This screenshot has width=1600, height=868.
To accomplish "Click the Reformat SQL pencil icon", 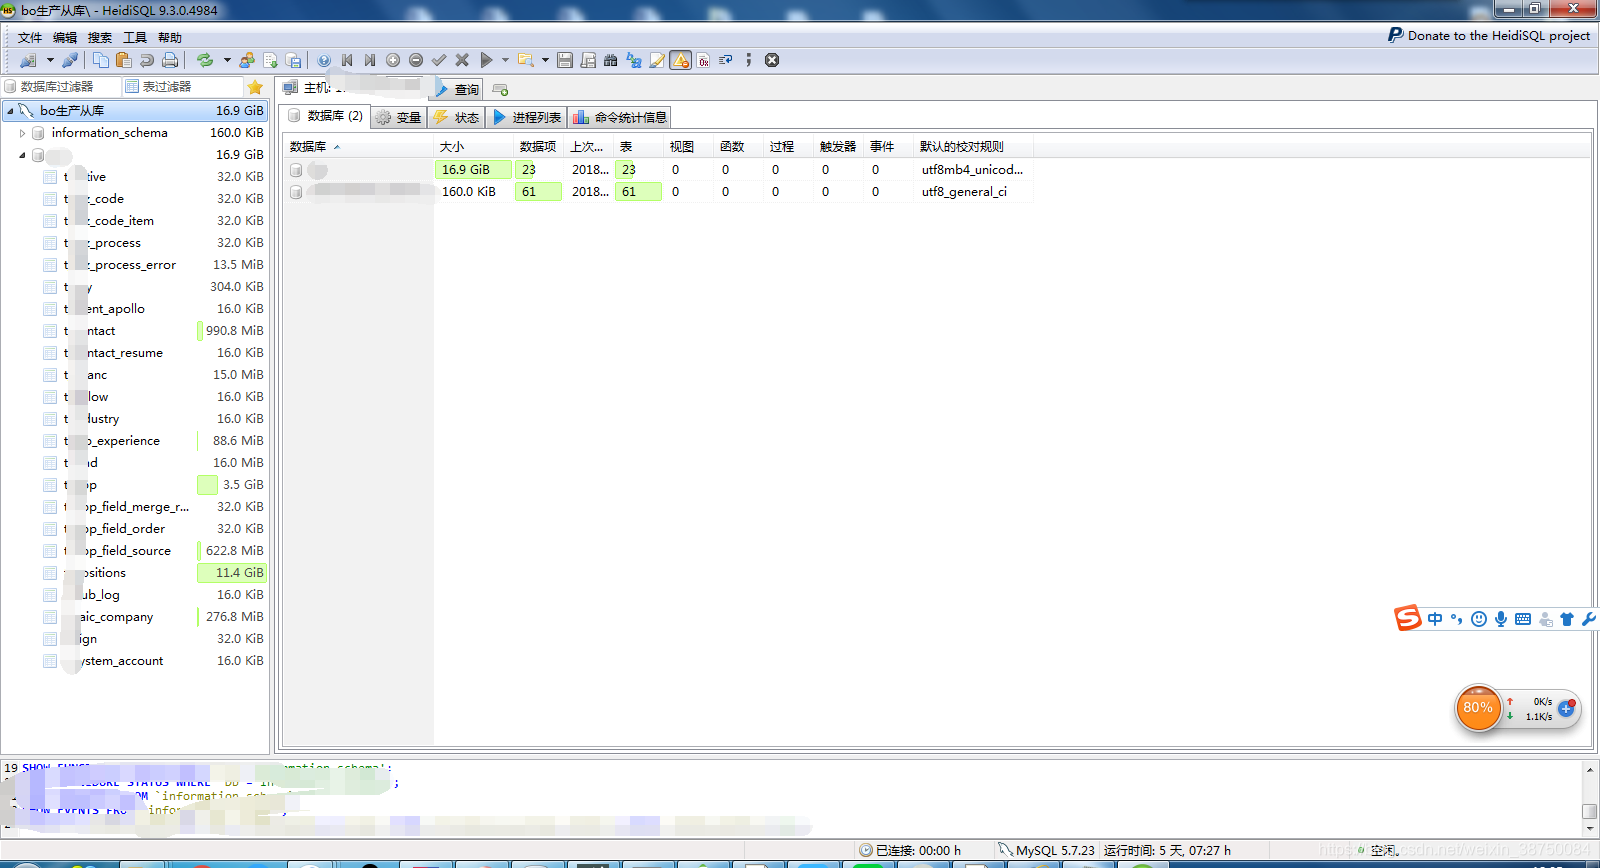I will coord(657,60).
